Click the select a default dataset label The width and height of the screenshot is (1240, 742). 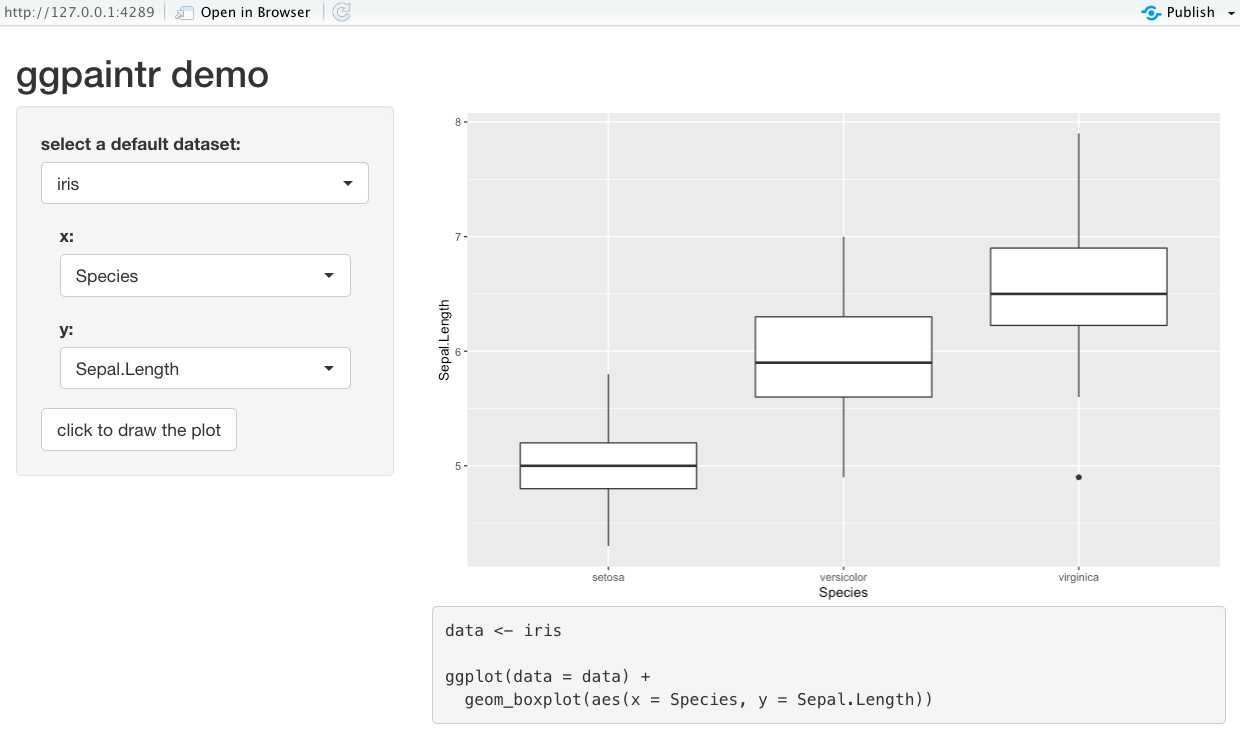coord(141,144)
